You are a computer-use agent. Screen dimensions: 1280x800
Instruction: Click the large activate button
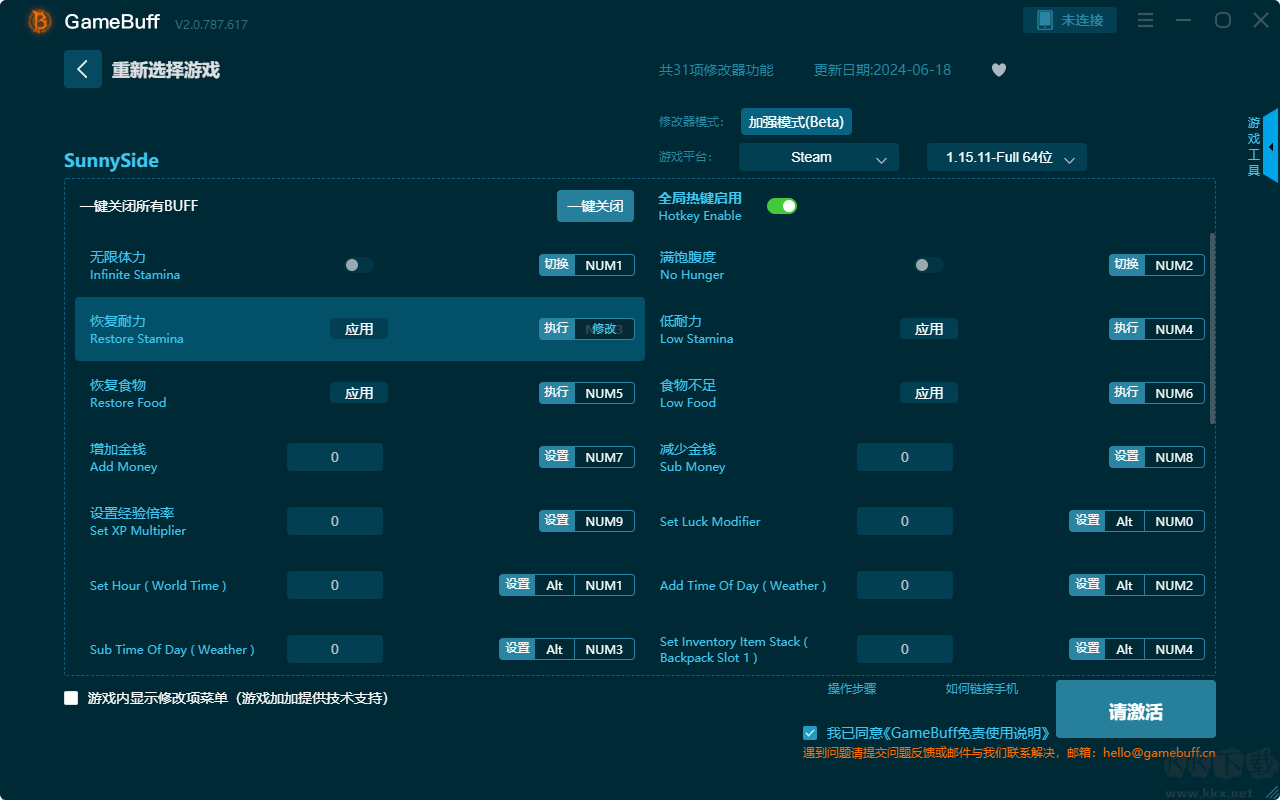(x=1135, y=710)
